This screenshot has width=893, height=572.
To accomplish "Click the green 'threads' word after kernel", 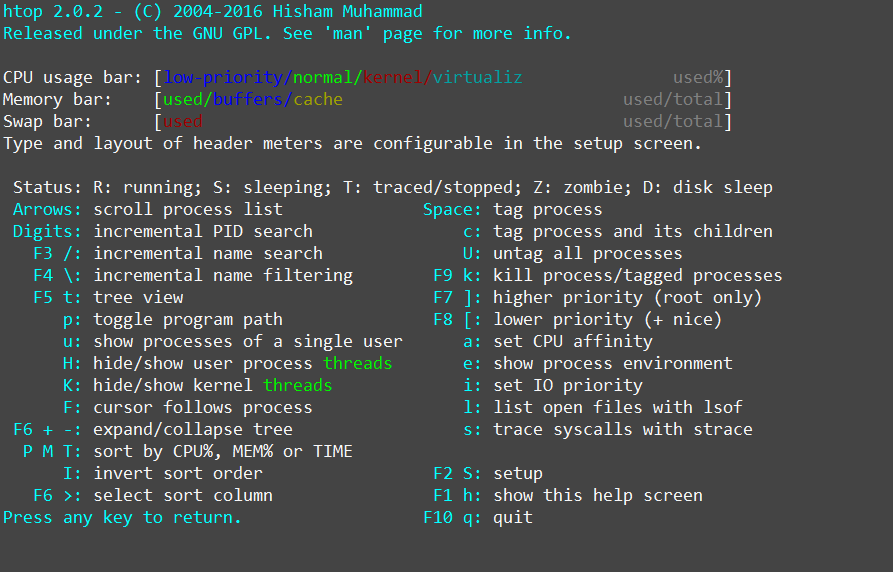I will pyautogui.click(x=297, y=385).
